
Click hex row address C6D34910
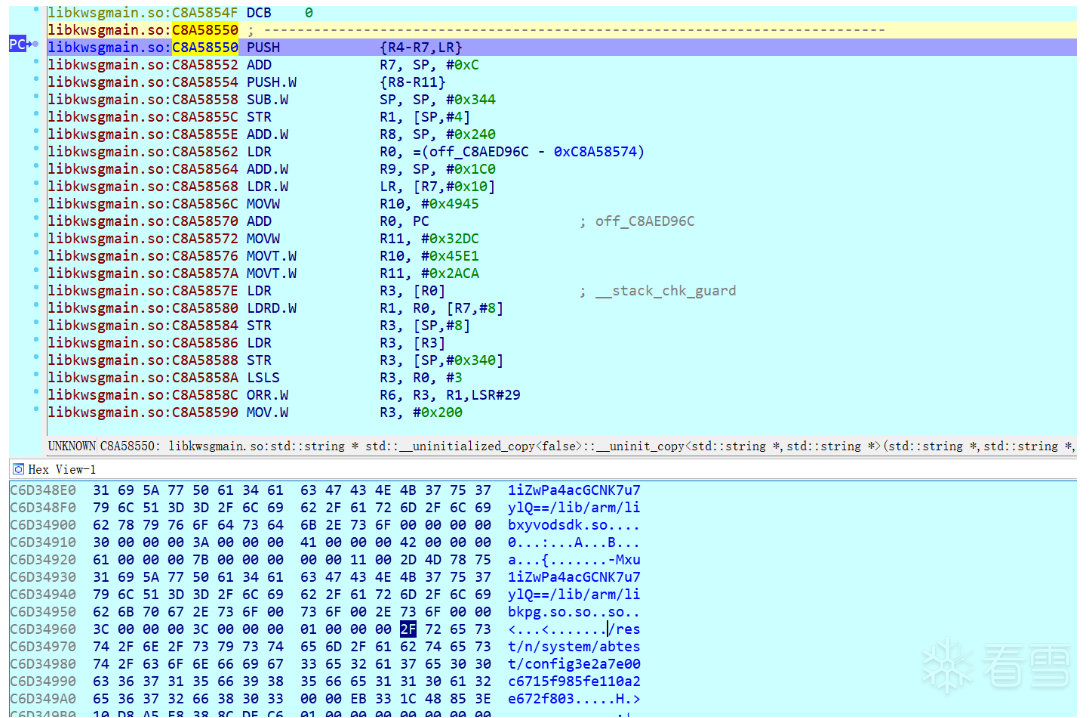tap(42, 543)
